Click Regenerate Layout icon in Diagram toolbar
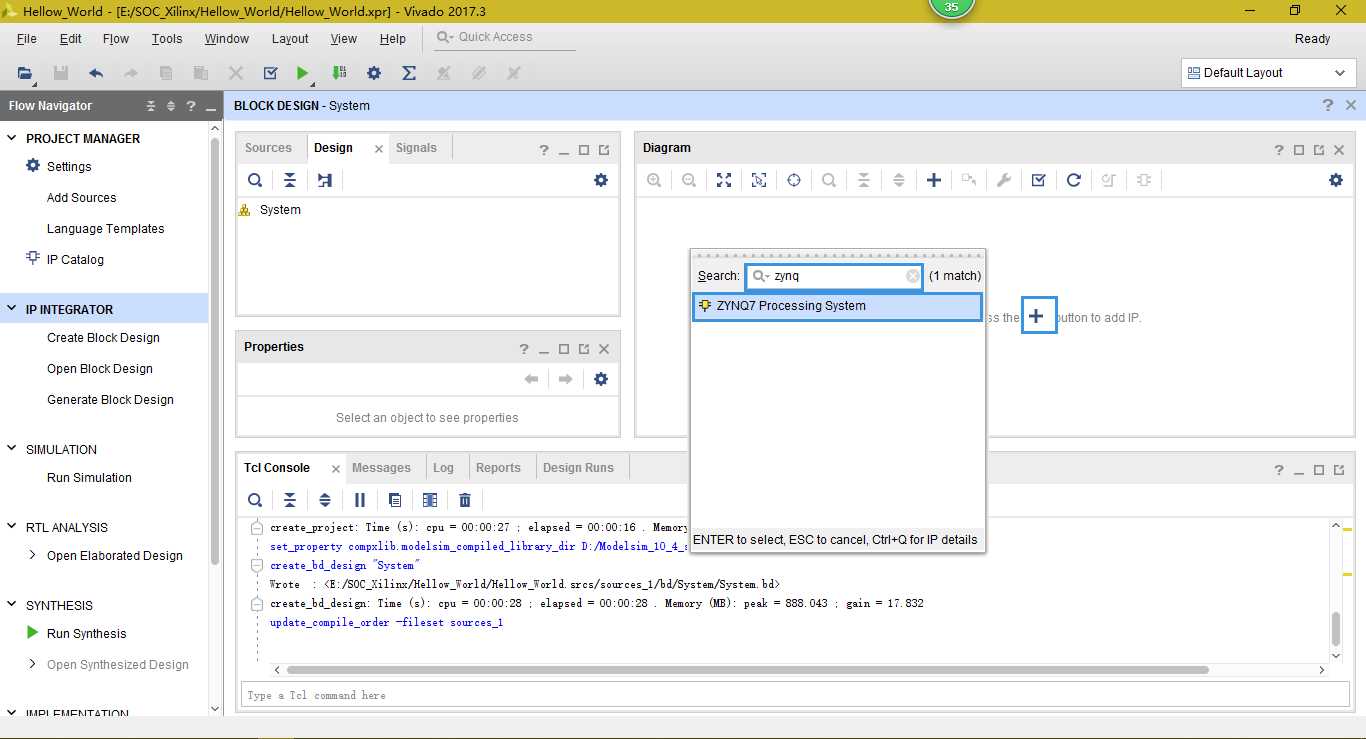This screenshot has height=739, width=1366. pyautogui.click(x=1074, y=180)
